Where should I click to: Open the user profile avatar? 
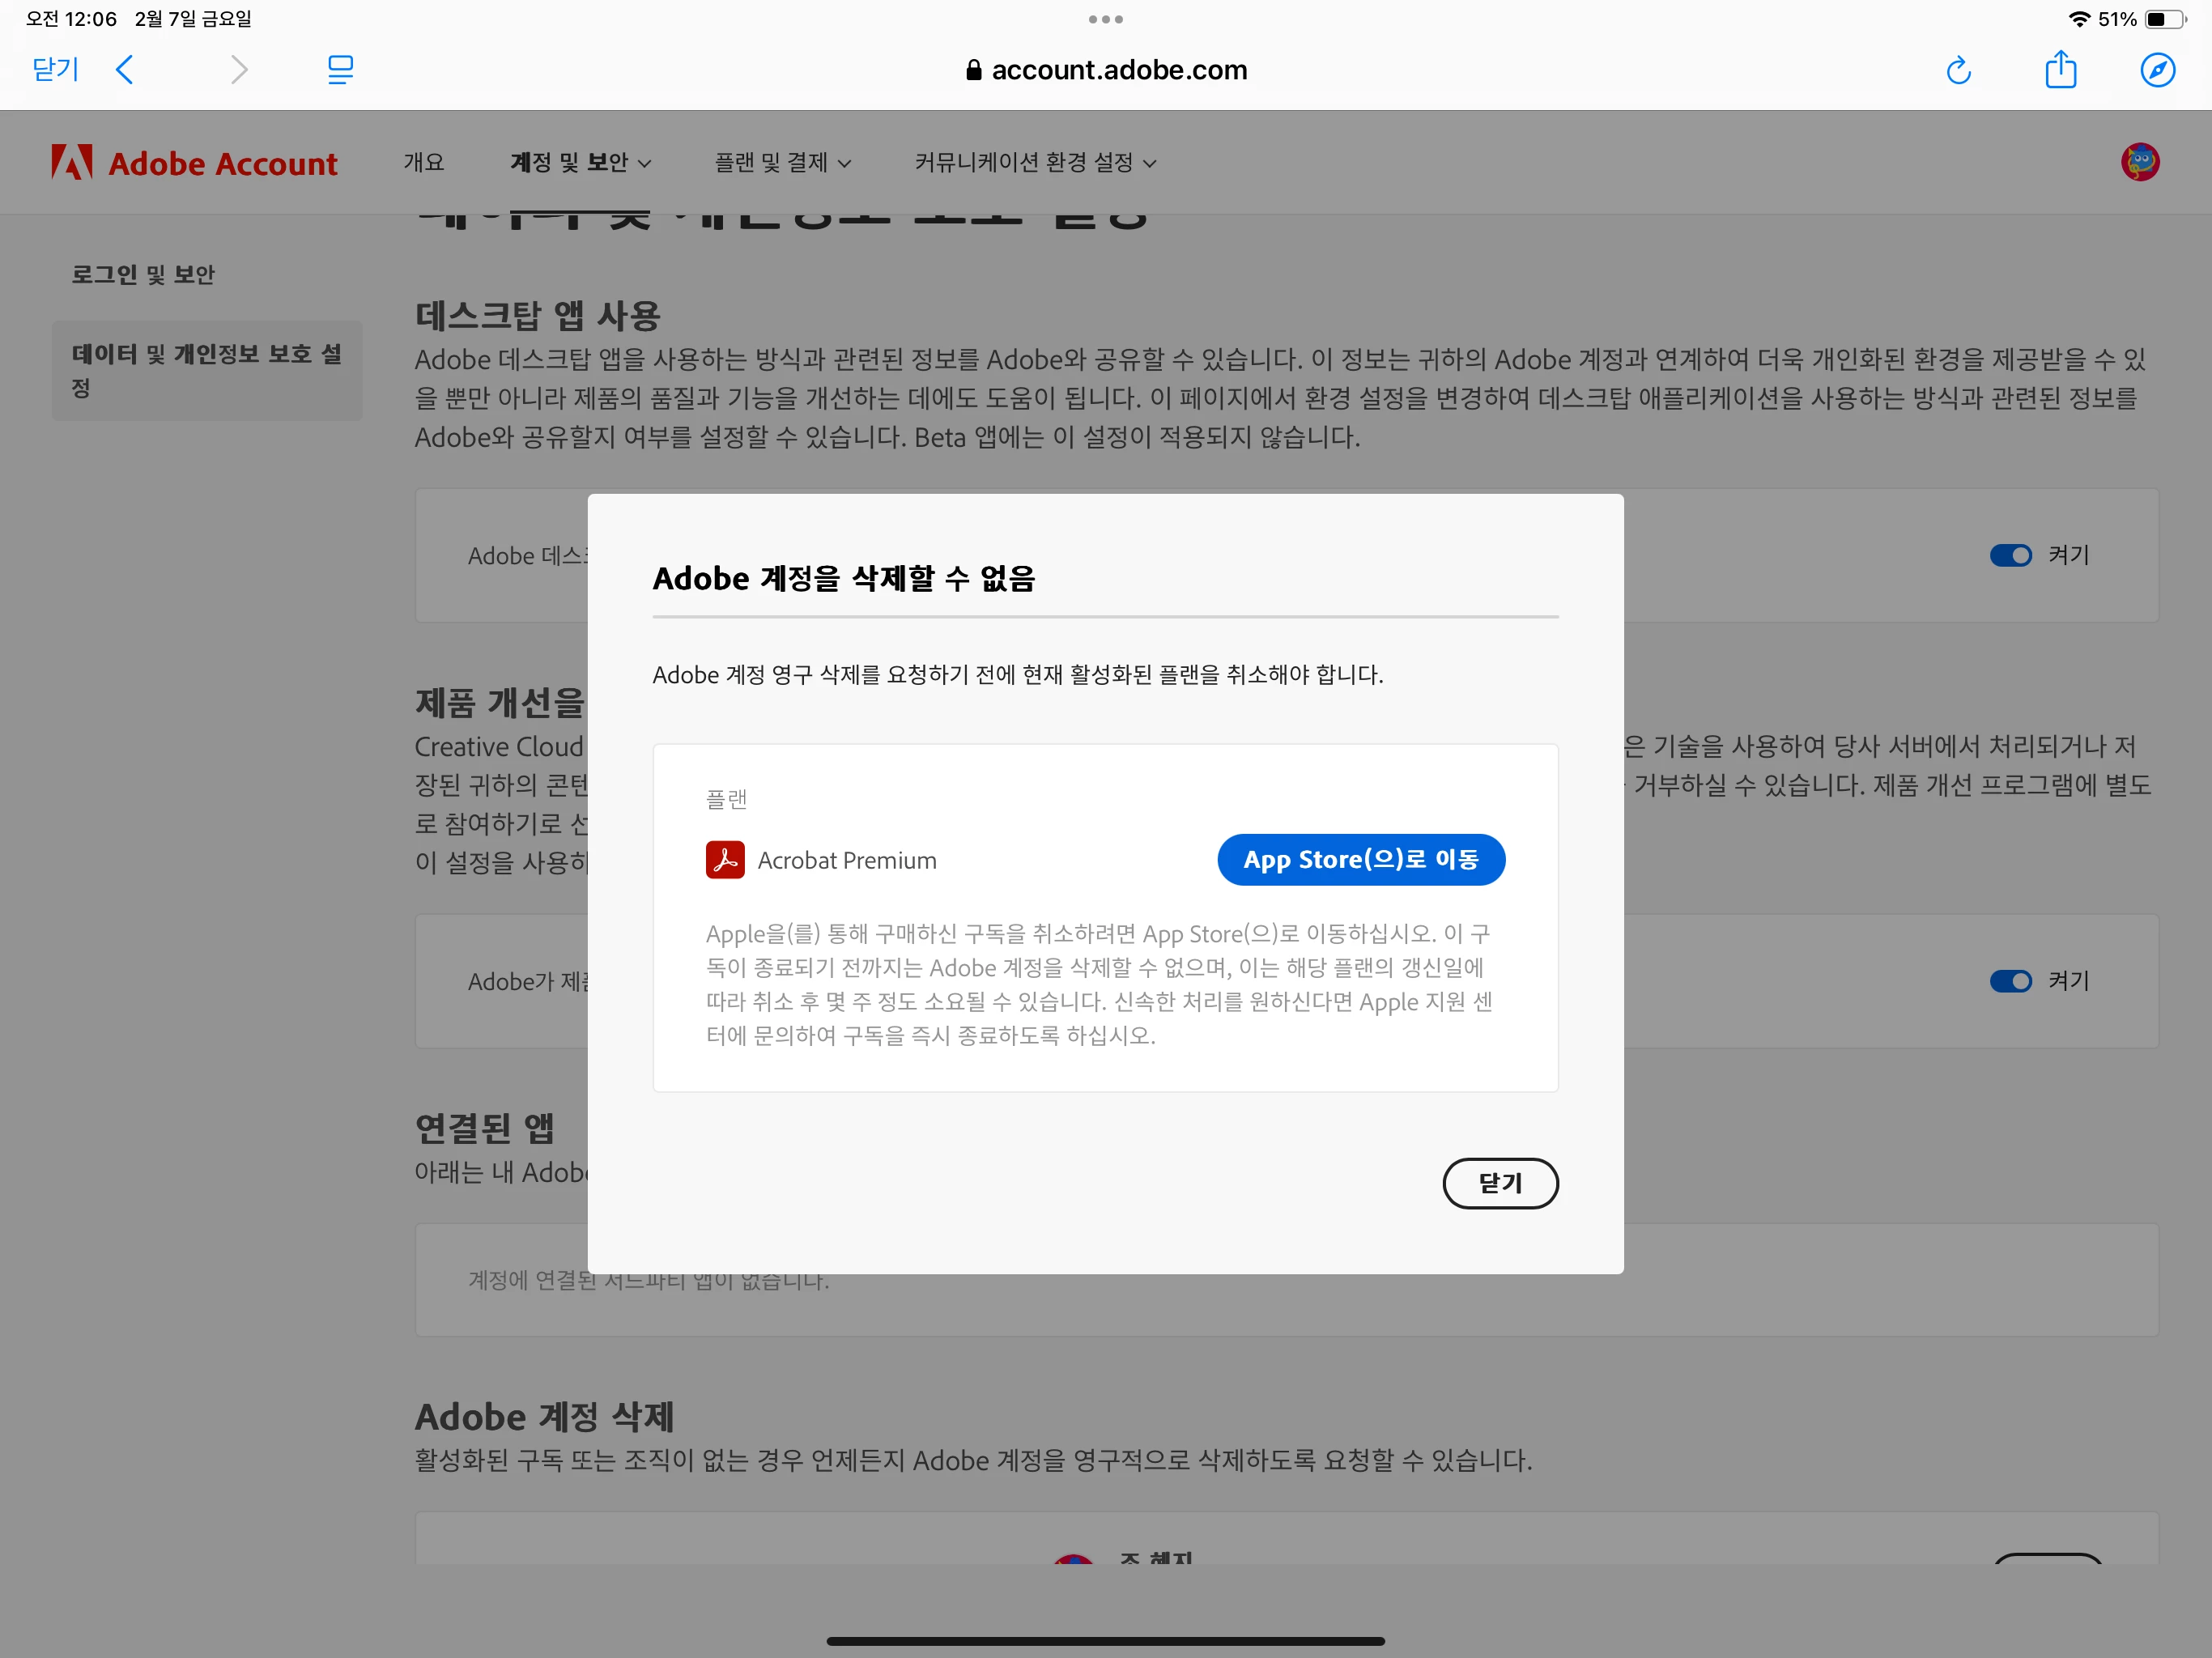pyautogui.click(x=2139, y=162)
